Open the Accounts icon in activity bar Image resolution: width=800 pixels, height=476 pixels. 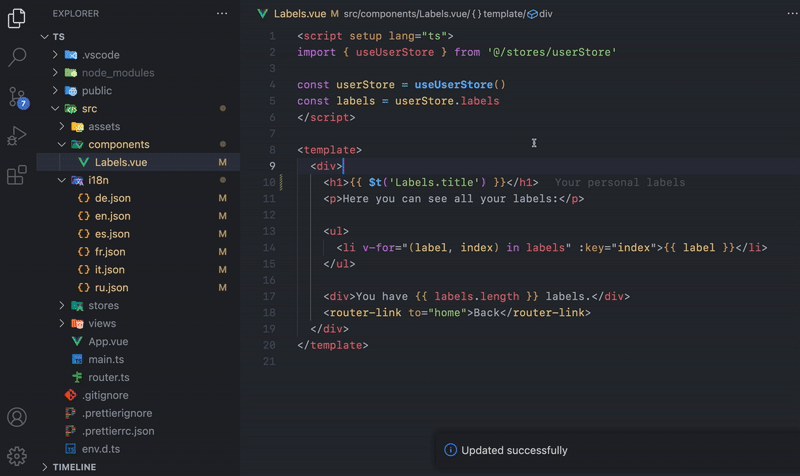[17, 417]
